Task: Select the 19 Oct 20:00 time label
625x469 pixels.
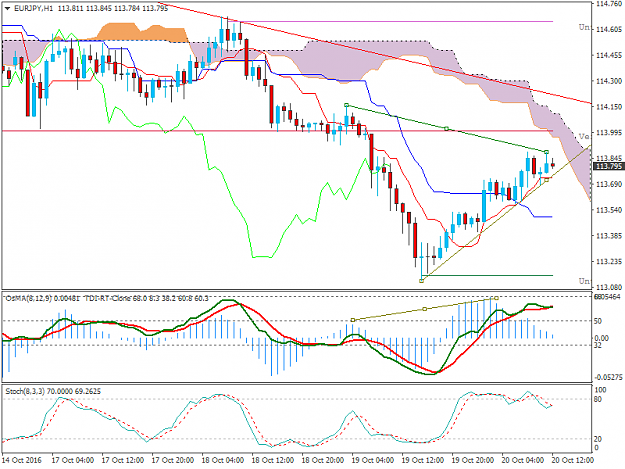Action: tap(473, 460)
